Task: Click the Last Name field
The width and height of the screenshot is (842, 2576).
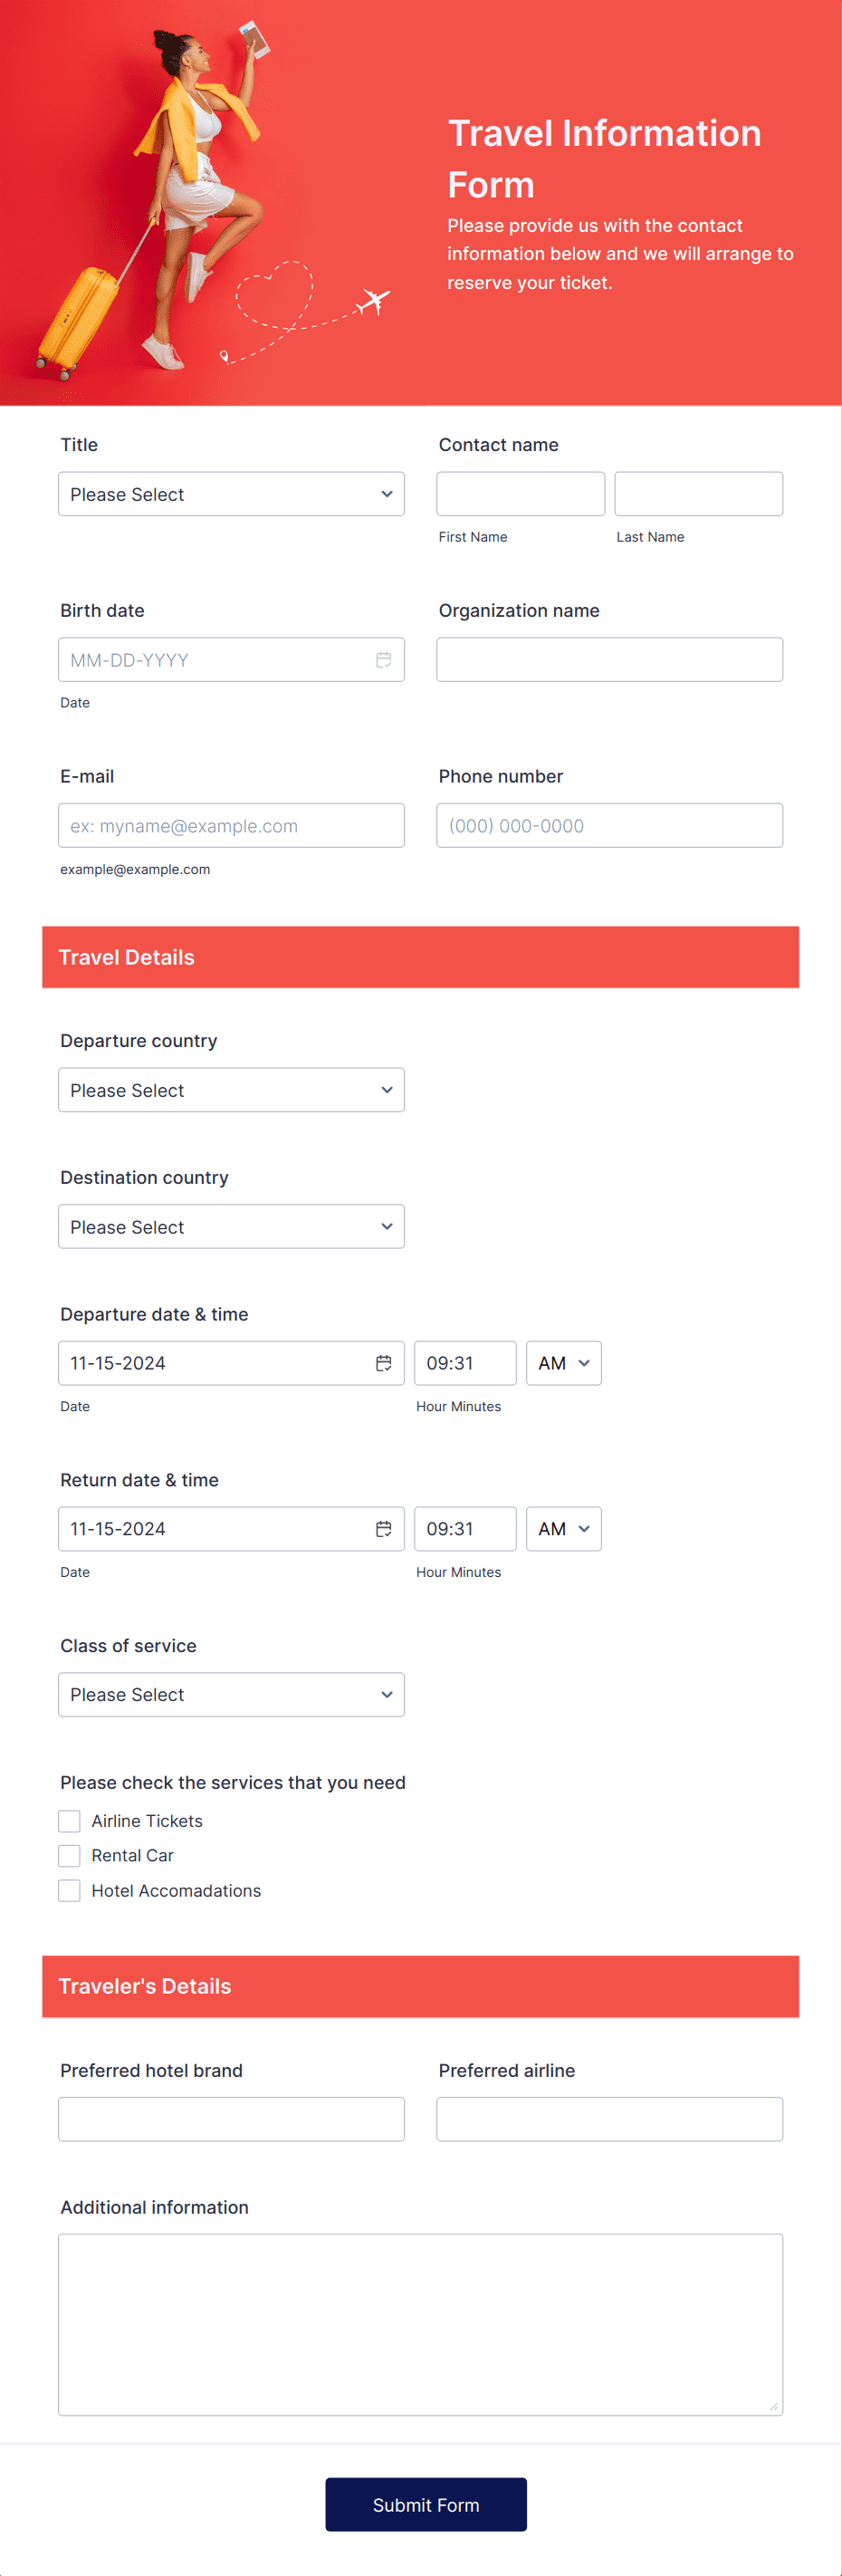Action: (698, 493)
